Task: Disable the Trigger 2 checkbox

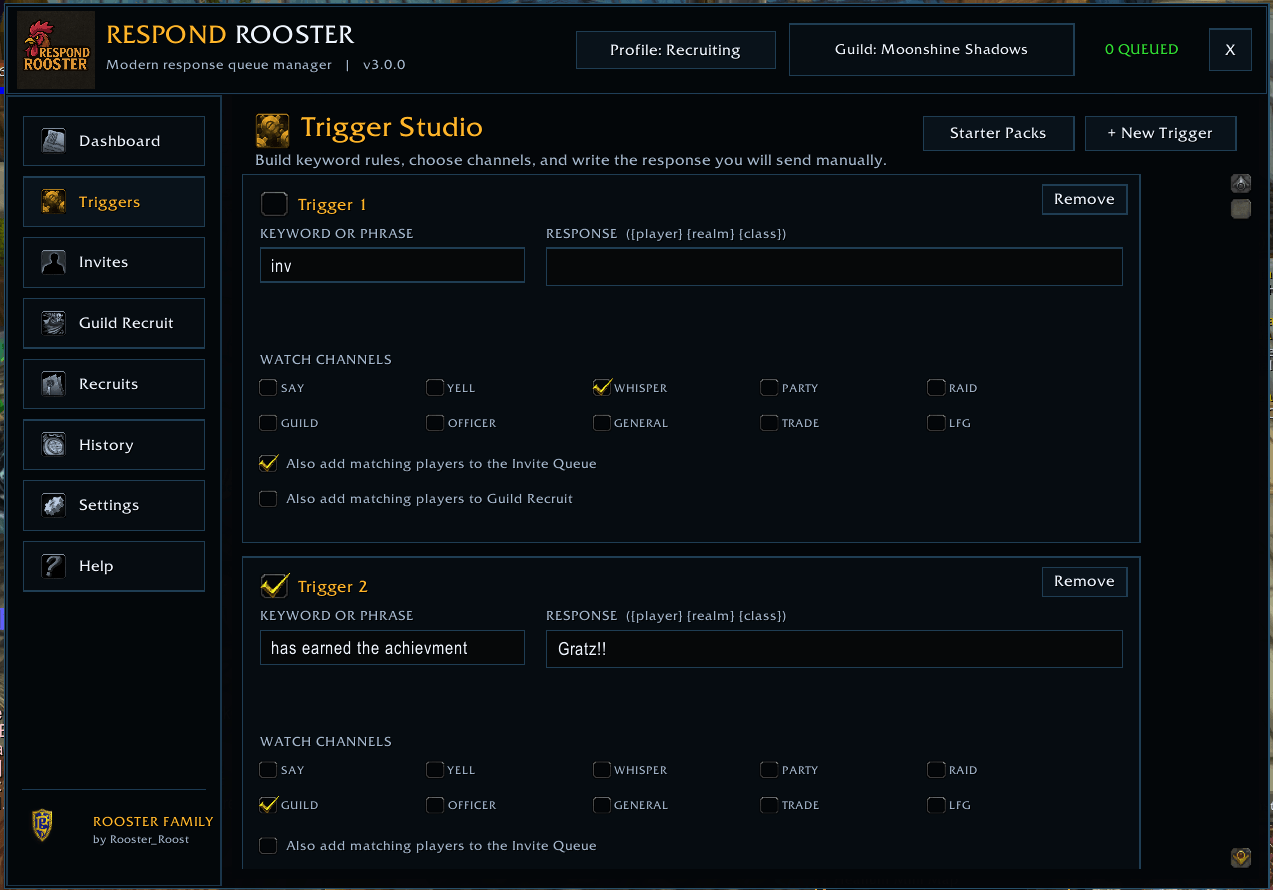Action: pos(274,586)
